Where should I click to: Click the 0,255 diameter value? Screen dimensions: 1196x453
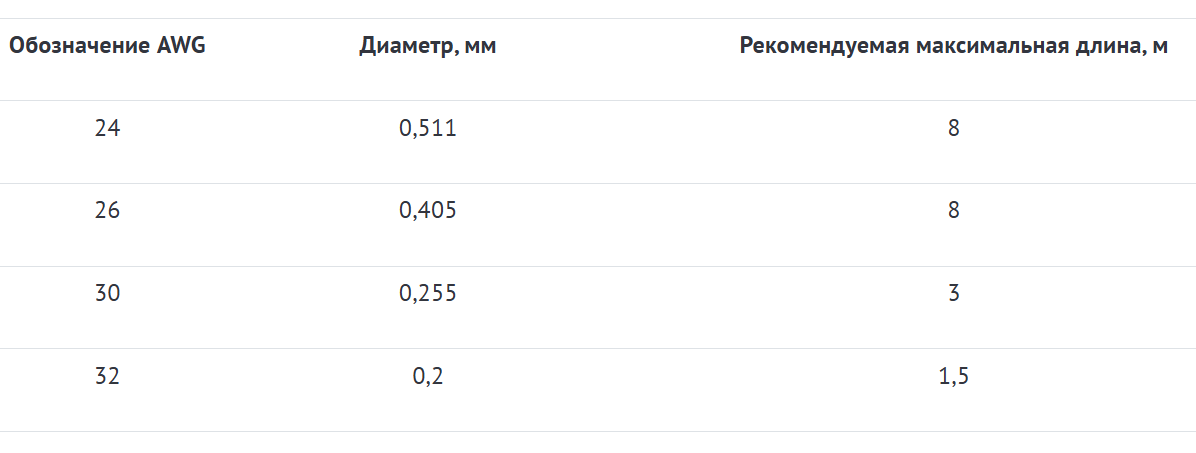[428, 294]
